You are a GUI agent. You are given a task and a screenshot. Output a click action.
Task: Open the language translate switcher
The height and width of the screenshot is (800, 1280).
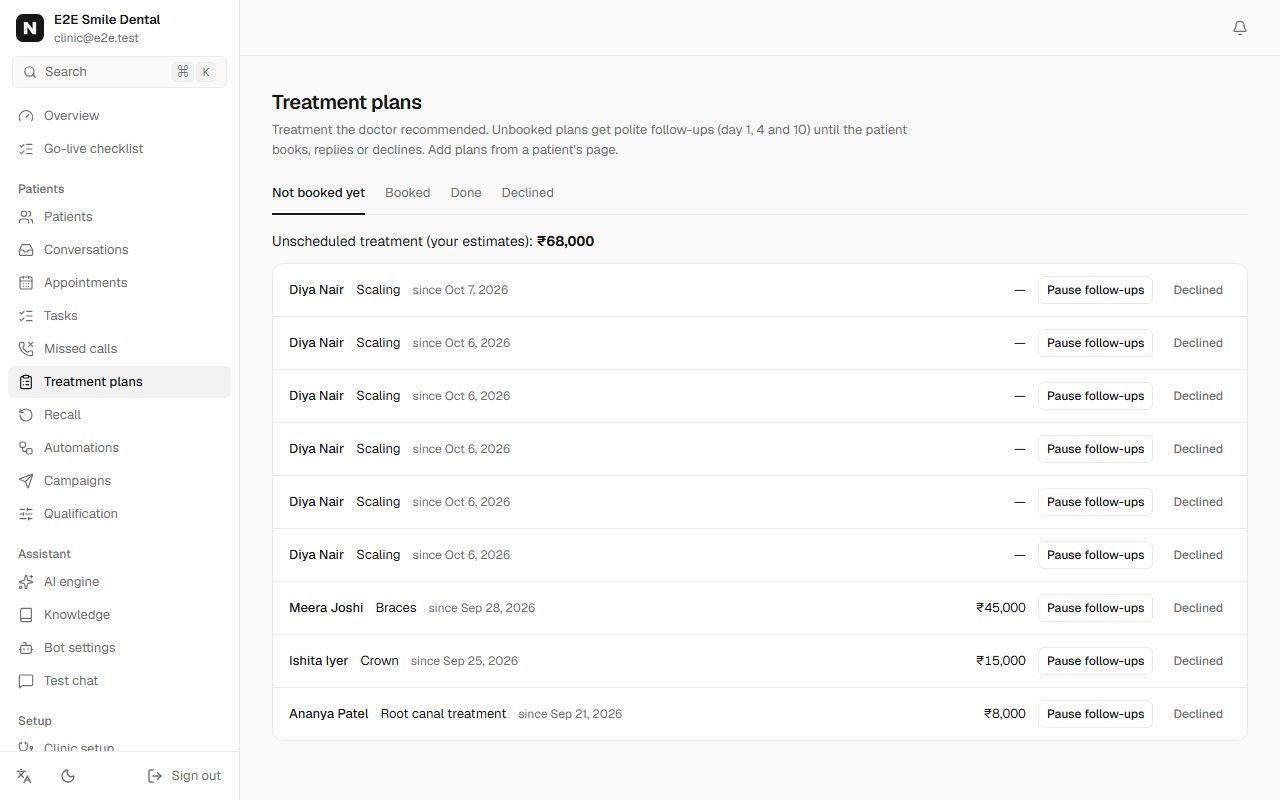[25, 776]
